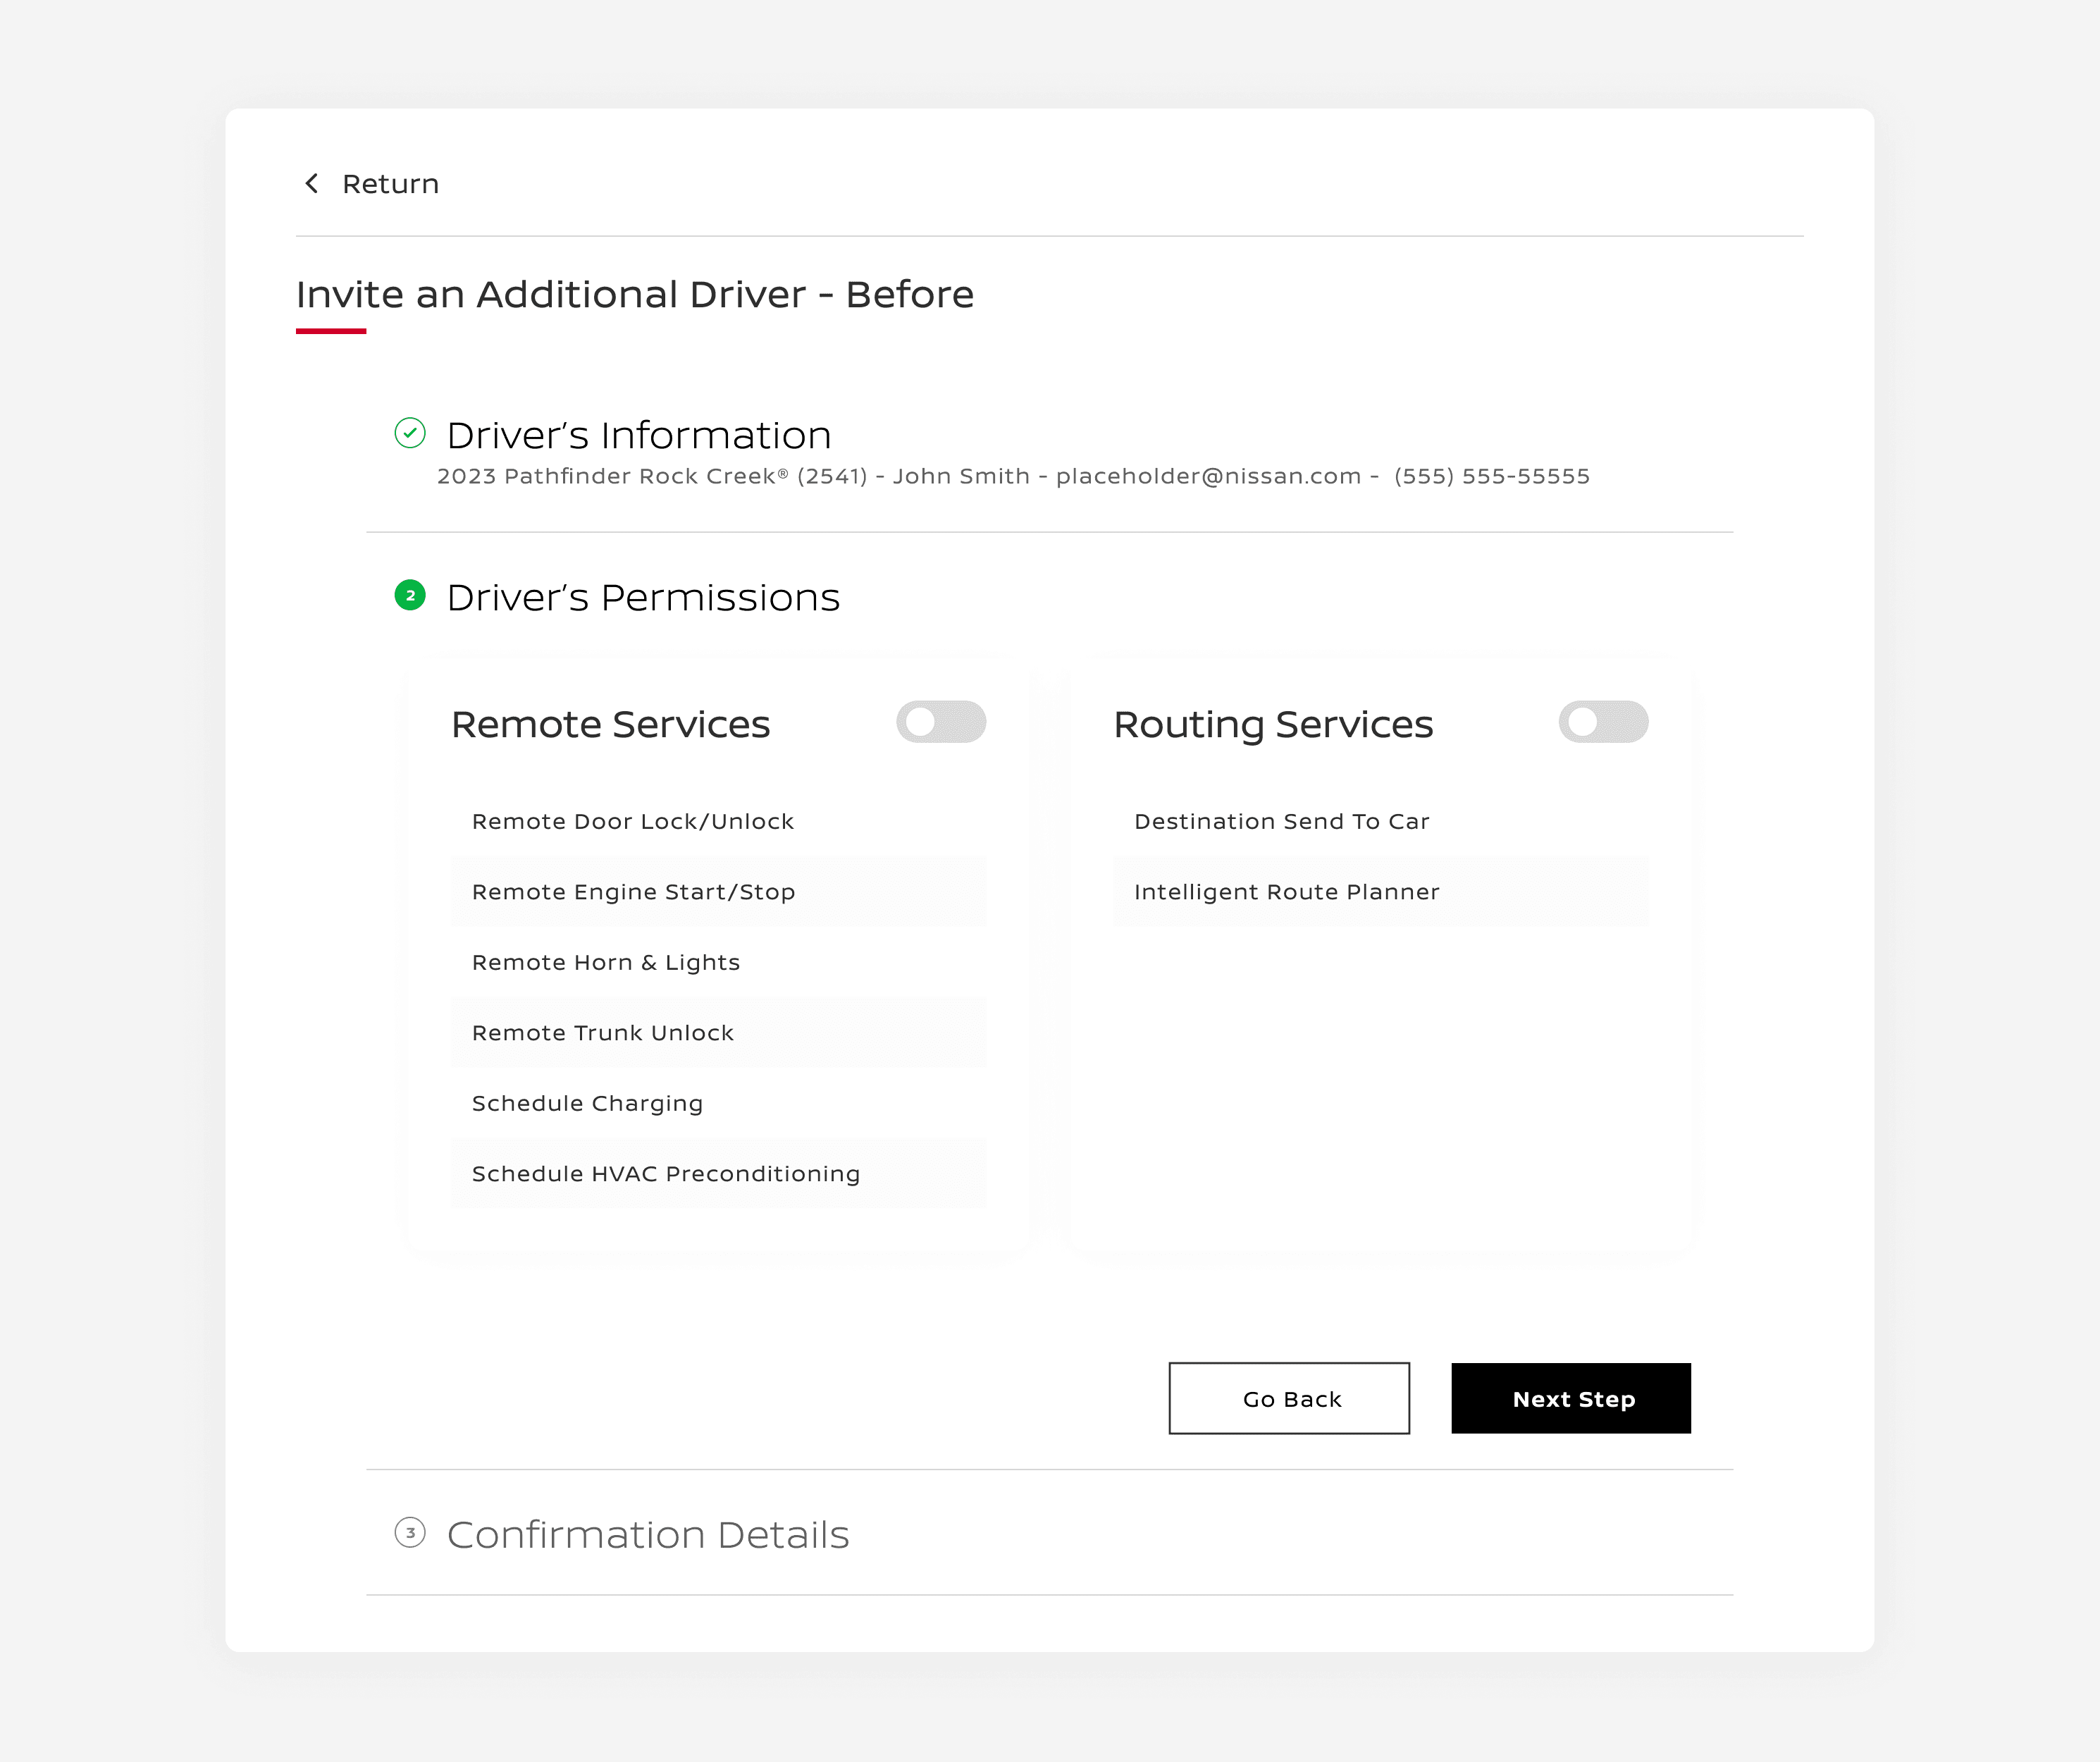Image resolution: width=2100 pixels, height=1762 pixels.
Task: Select Intelligent Route Planner row
Action: (x=1286, y=892)
